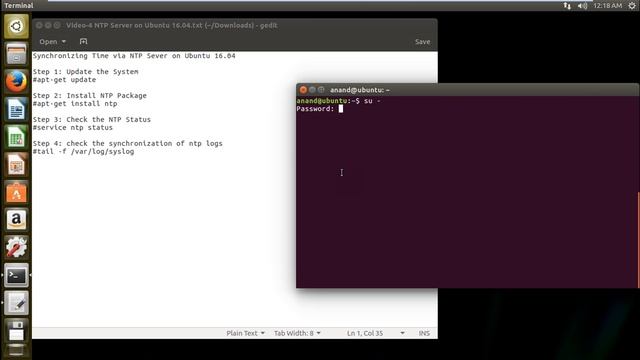Launch LibreOffice Calc from the dock

pos(16,137)
